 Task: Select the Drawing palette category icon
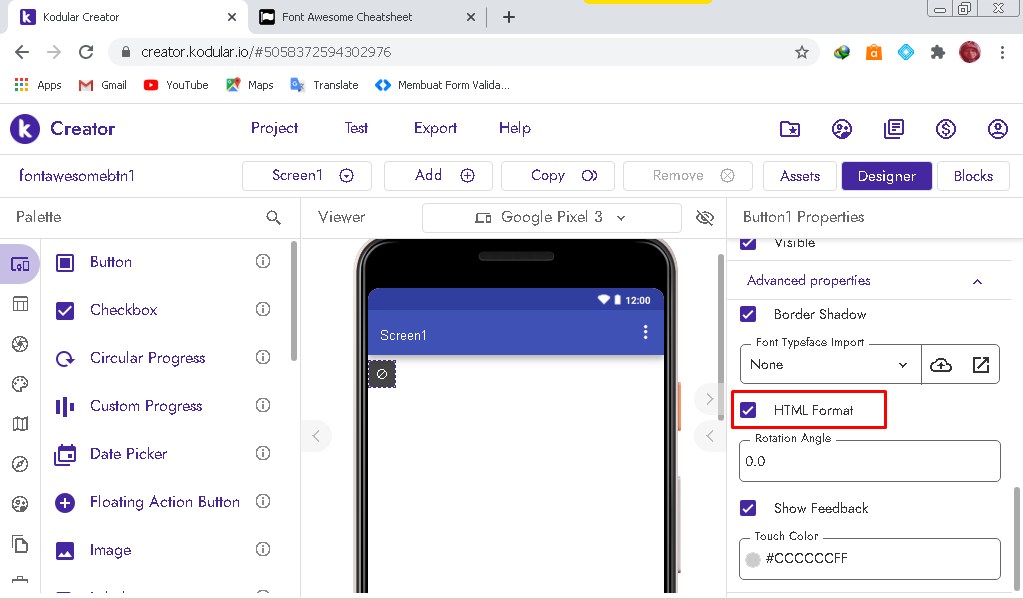pyautogui.click(x=20, y=384)
